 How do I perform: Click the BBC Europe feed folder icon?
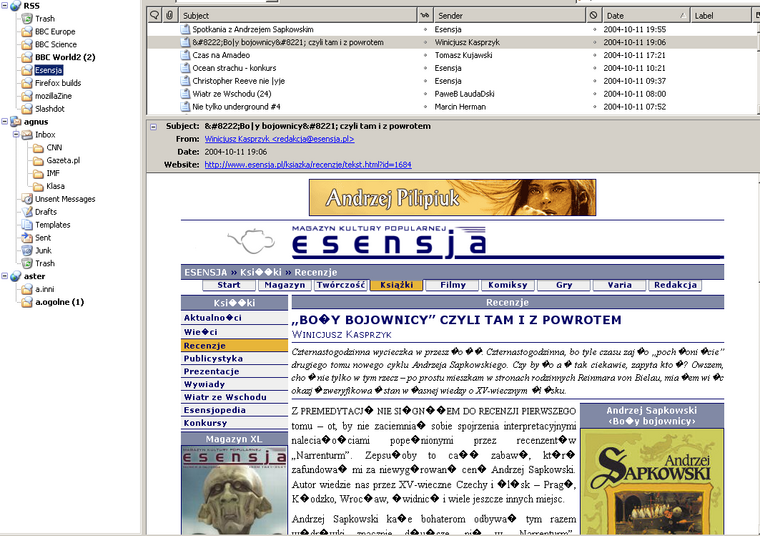[27, 32]
